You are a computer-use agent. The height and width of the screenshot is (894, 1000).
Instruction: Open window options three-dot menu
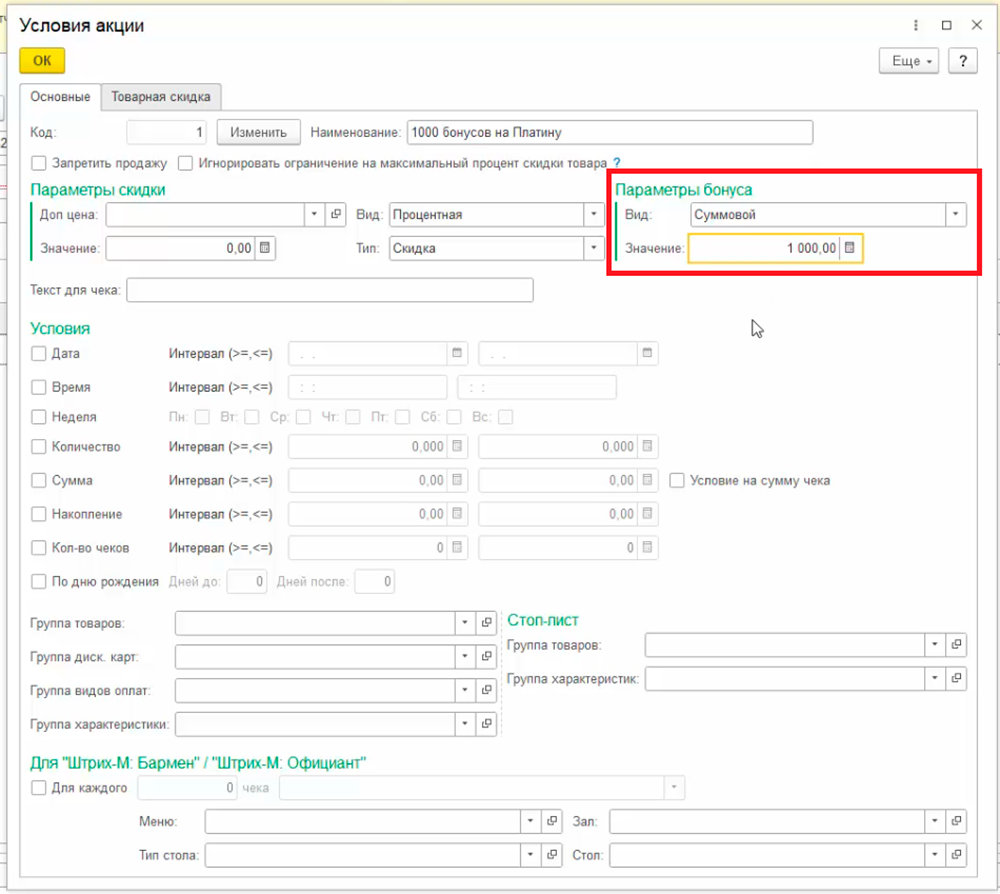pos(915,26)
